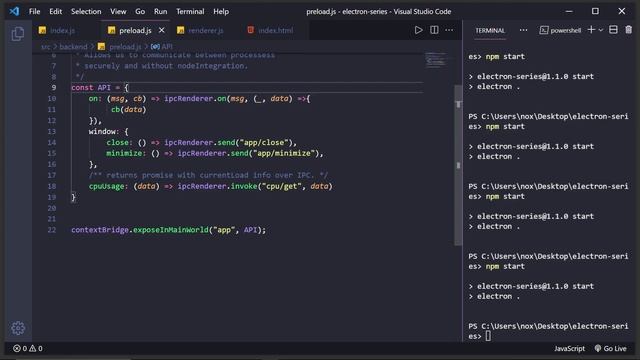
Task: Click the 'close' property in code
Action: point(118,142)
